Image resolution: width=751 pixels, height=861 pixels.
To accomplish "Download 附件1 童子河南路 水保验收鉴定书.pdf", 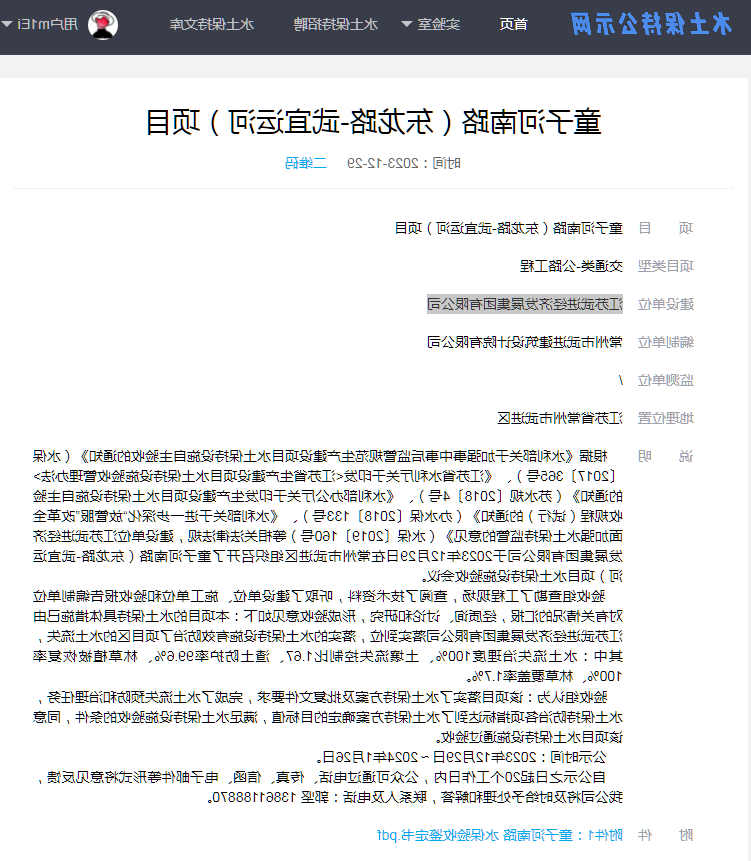I will click(500, 835).
